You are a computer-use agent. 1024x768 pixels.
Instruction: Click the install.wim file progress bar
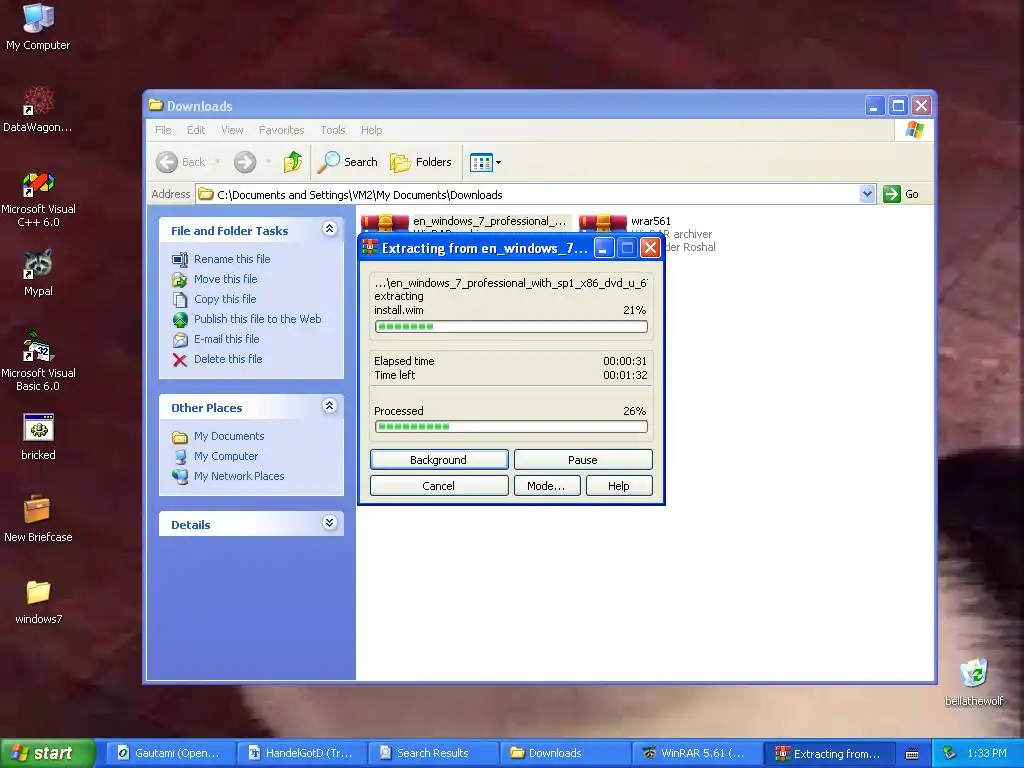(511, 327)
